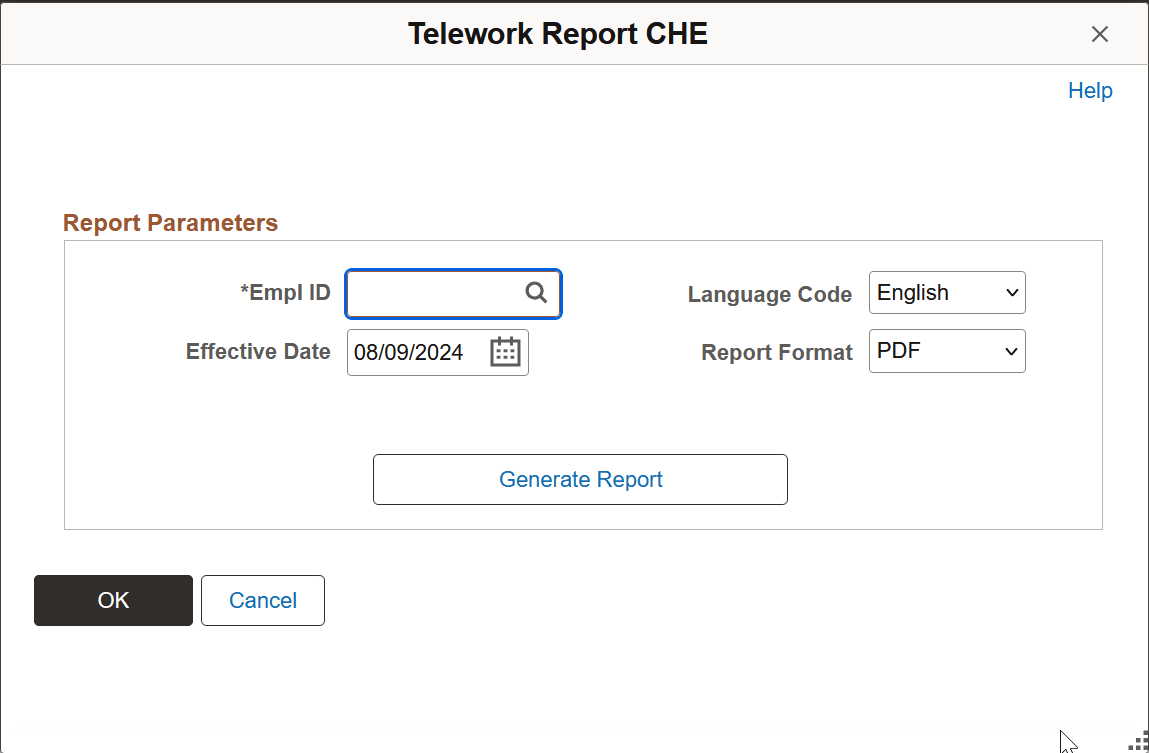Click the Language Code label
Screen dimensions: 1149x753
pos(769,294)
